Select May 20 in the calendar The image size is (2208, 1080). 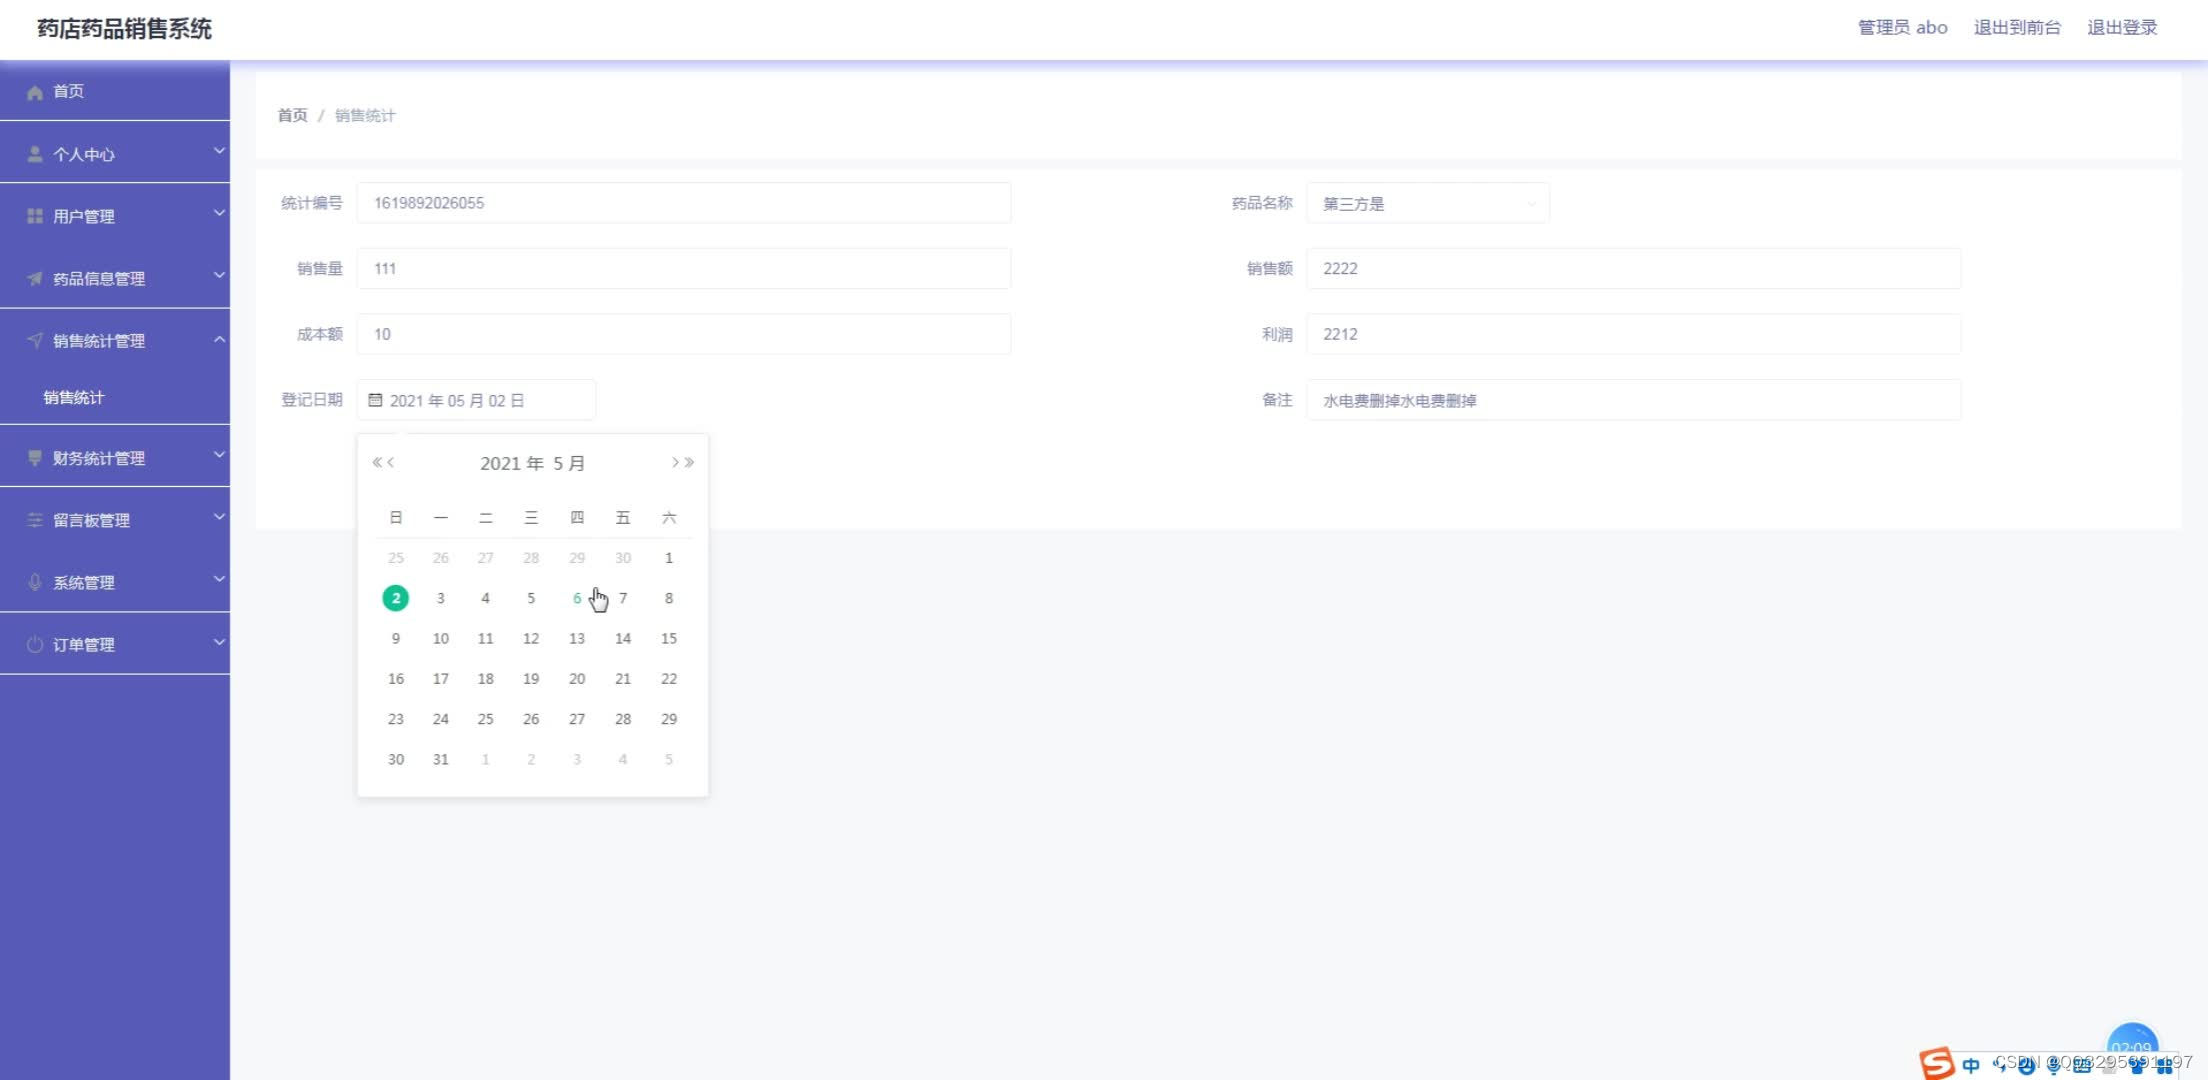(577, 678)
